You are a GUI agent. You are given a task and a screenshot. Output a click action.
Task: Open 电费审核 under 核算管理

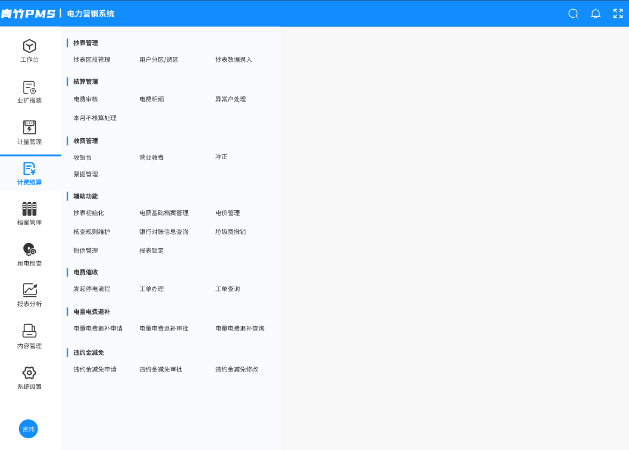pos(85,99)
